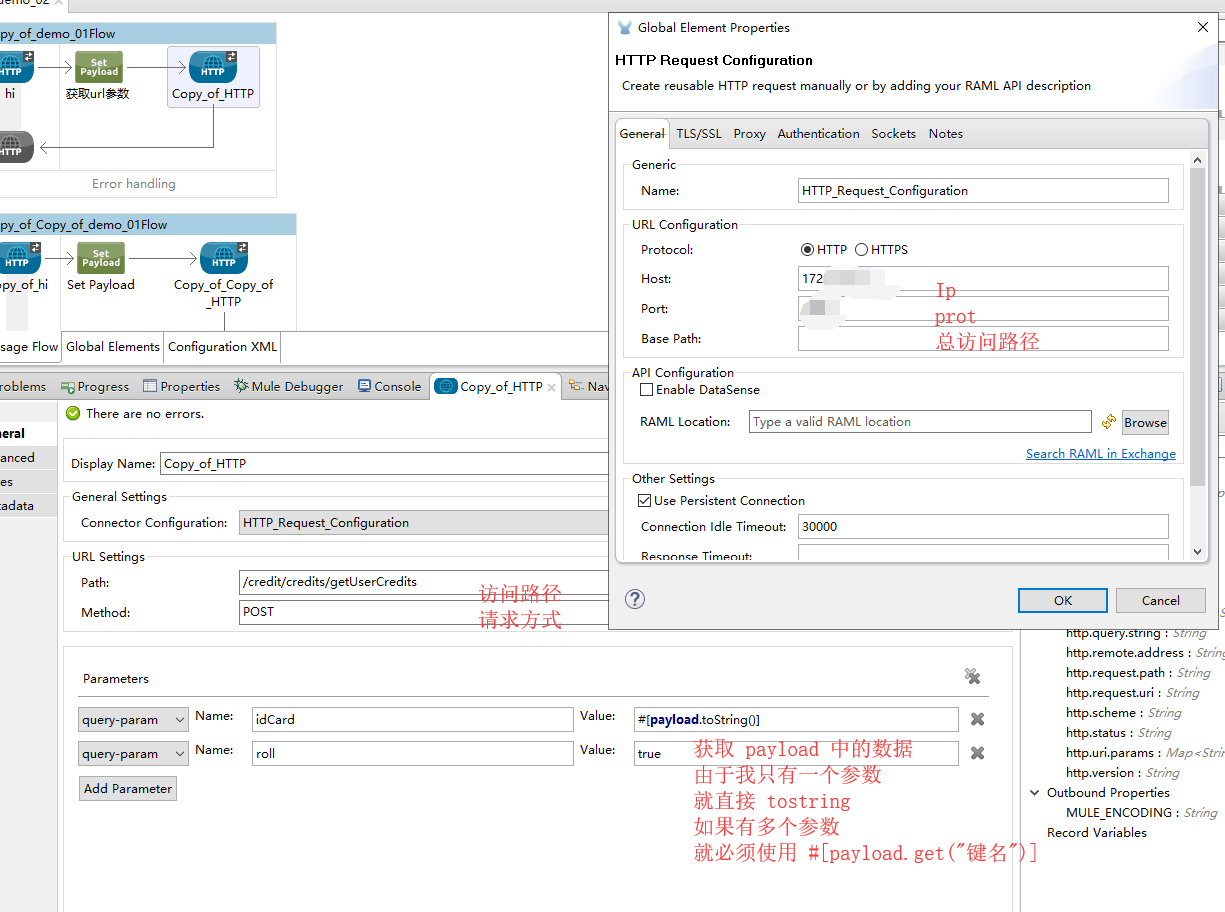
Task: Open the Console view tab
Action: click(x=390, y=387)
